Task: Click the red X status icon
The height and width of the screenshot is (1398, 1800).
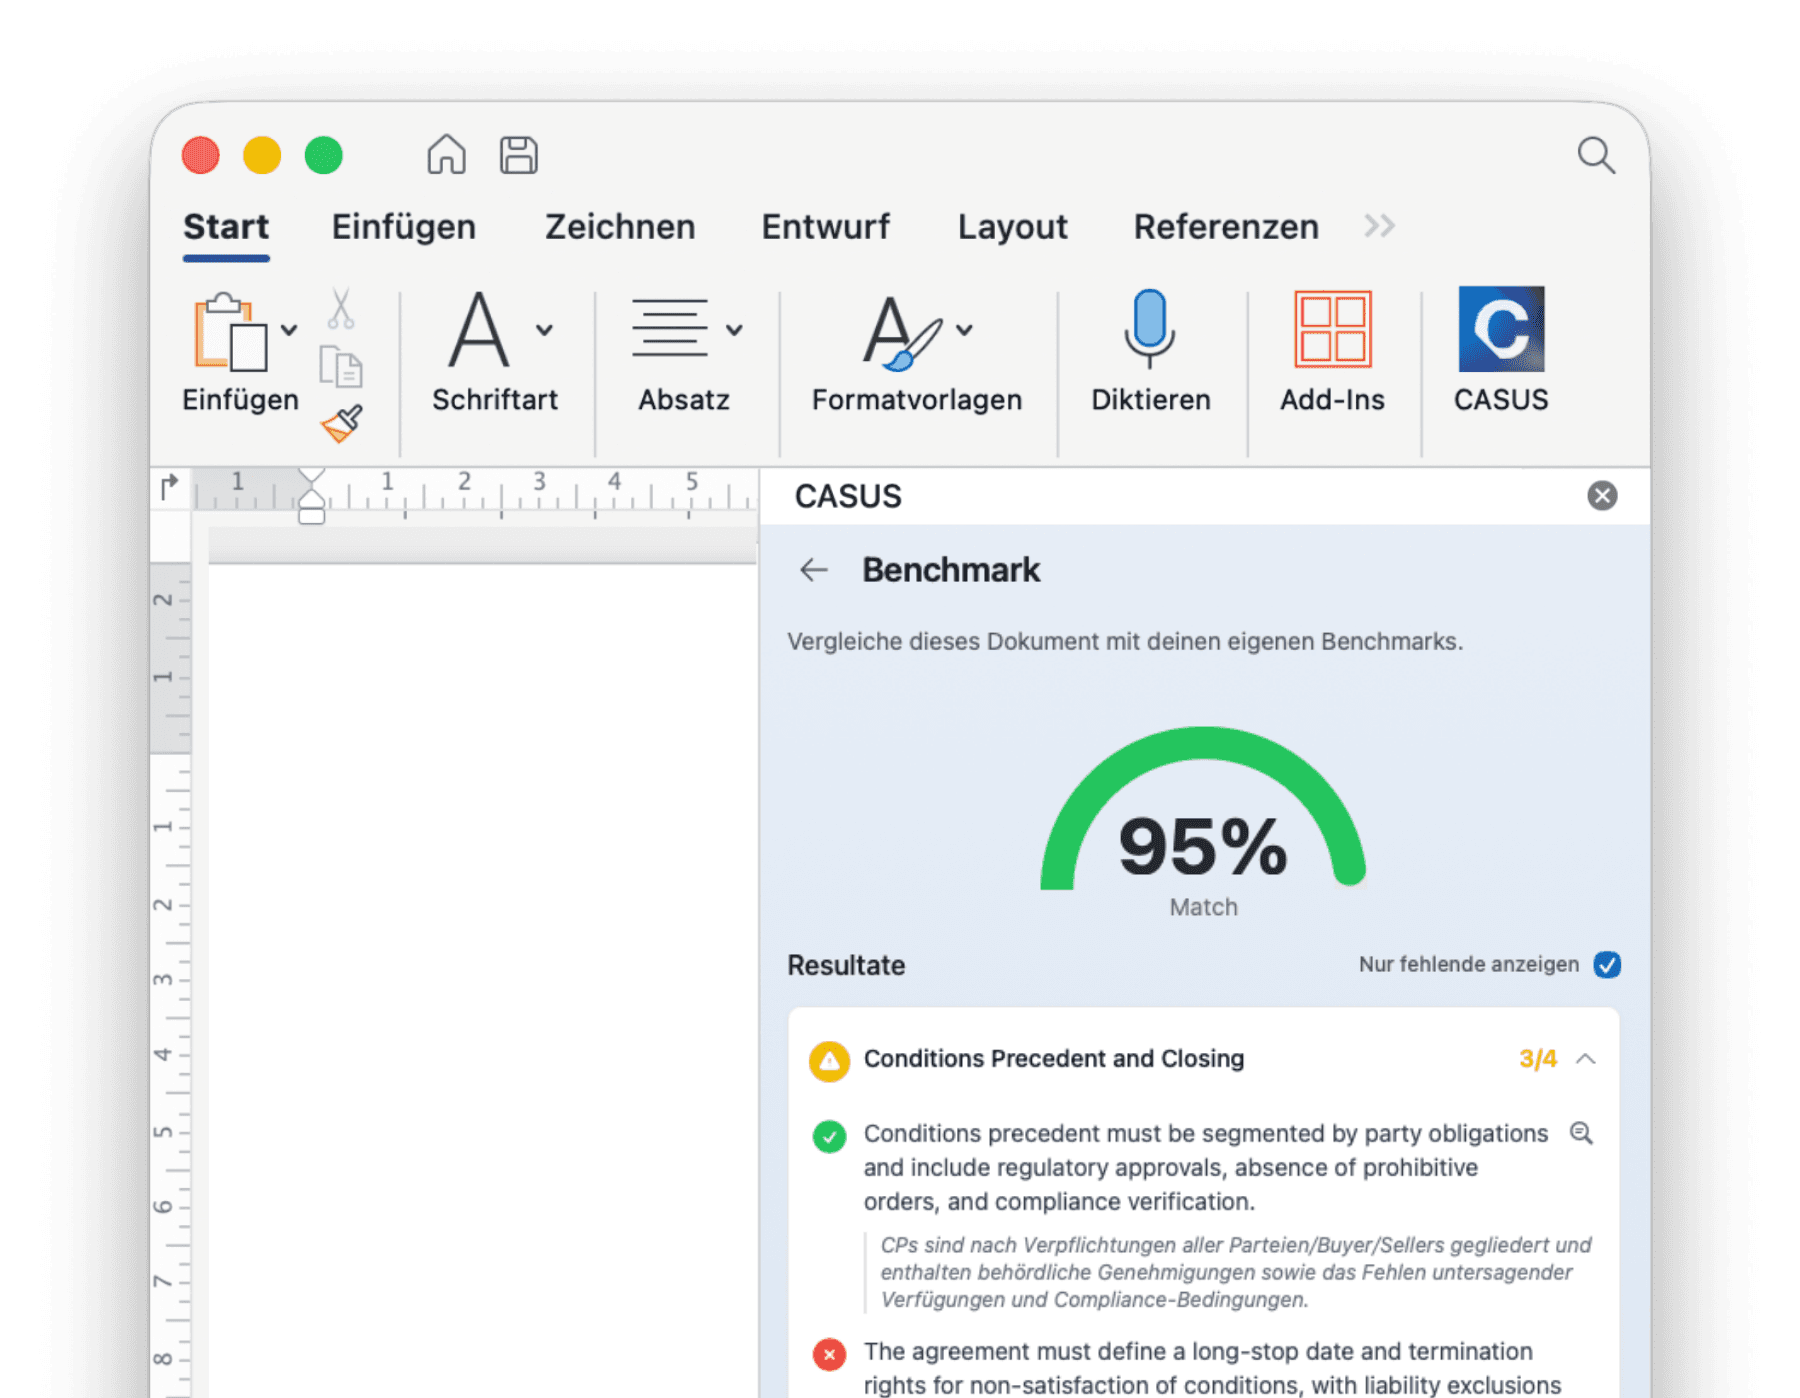Action: pos(829,1354)
